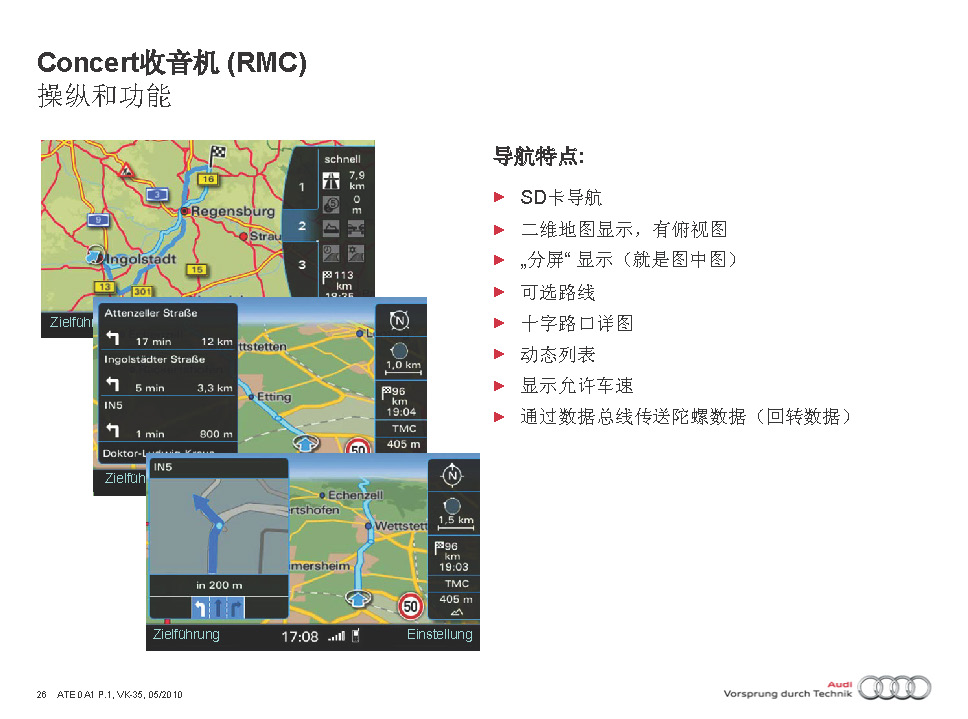Click the 'Concert收音机 (RMC)' slide title
The image size is (968, 719).
(x=172, y=62)
